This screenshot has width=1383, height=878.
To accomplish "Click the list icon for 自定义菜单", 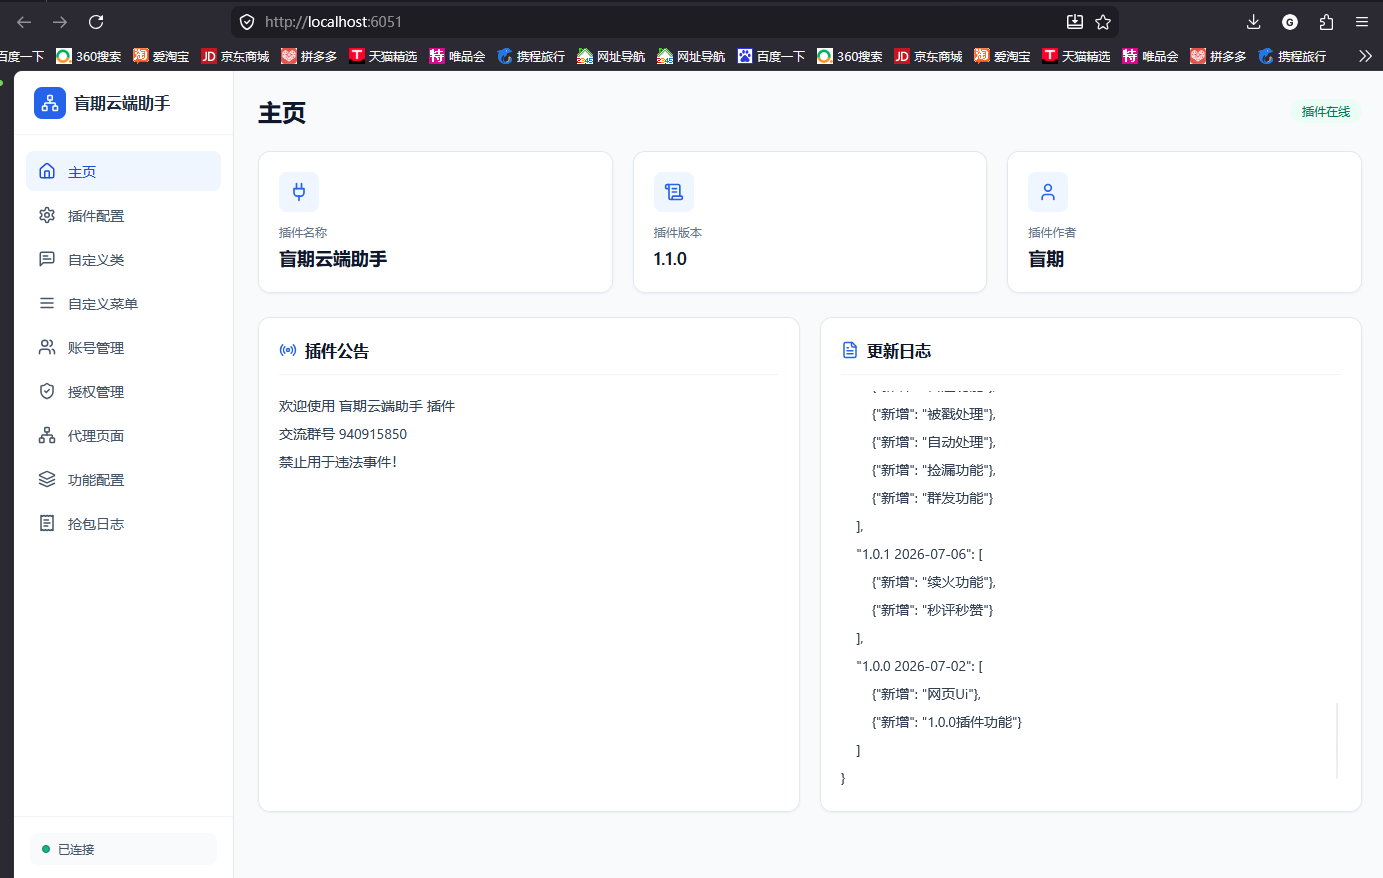I will pyautogui.click(x=47, y=303).
